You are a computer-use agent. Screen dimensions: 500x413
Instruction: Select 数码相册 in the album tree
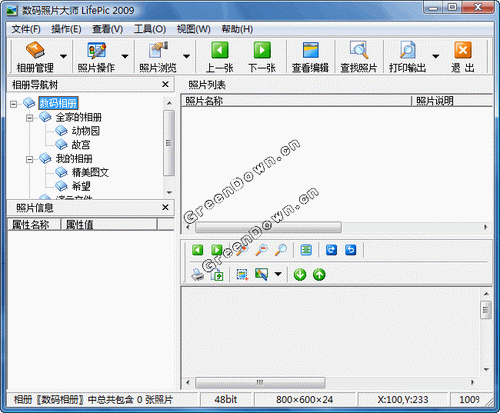pos(58,103)
